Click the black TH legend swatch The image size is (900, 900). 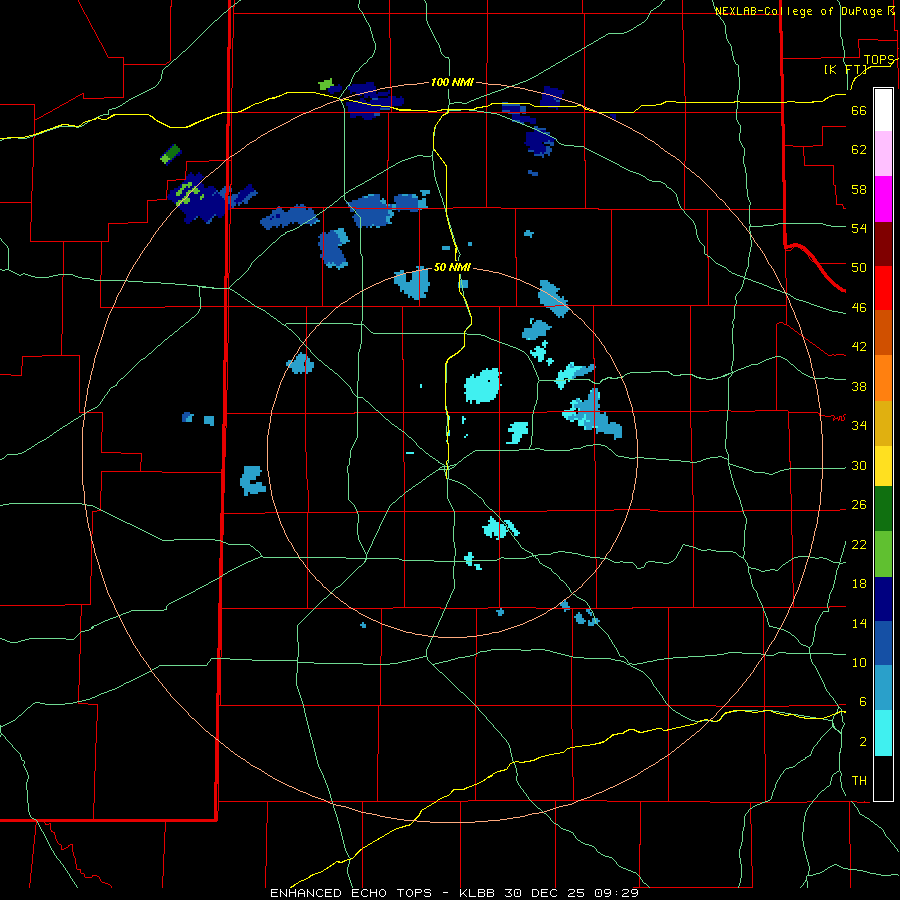click(x=883, y=778)
